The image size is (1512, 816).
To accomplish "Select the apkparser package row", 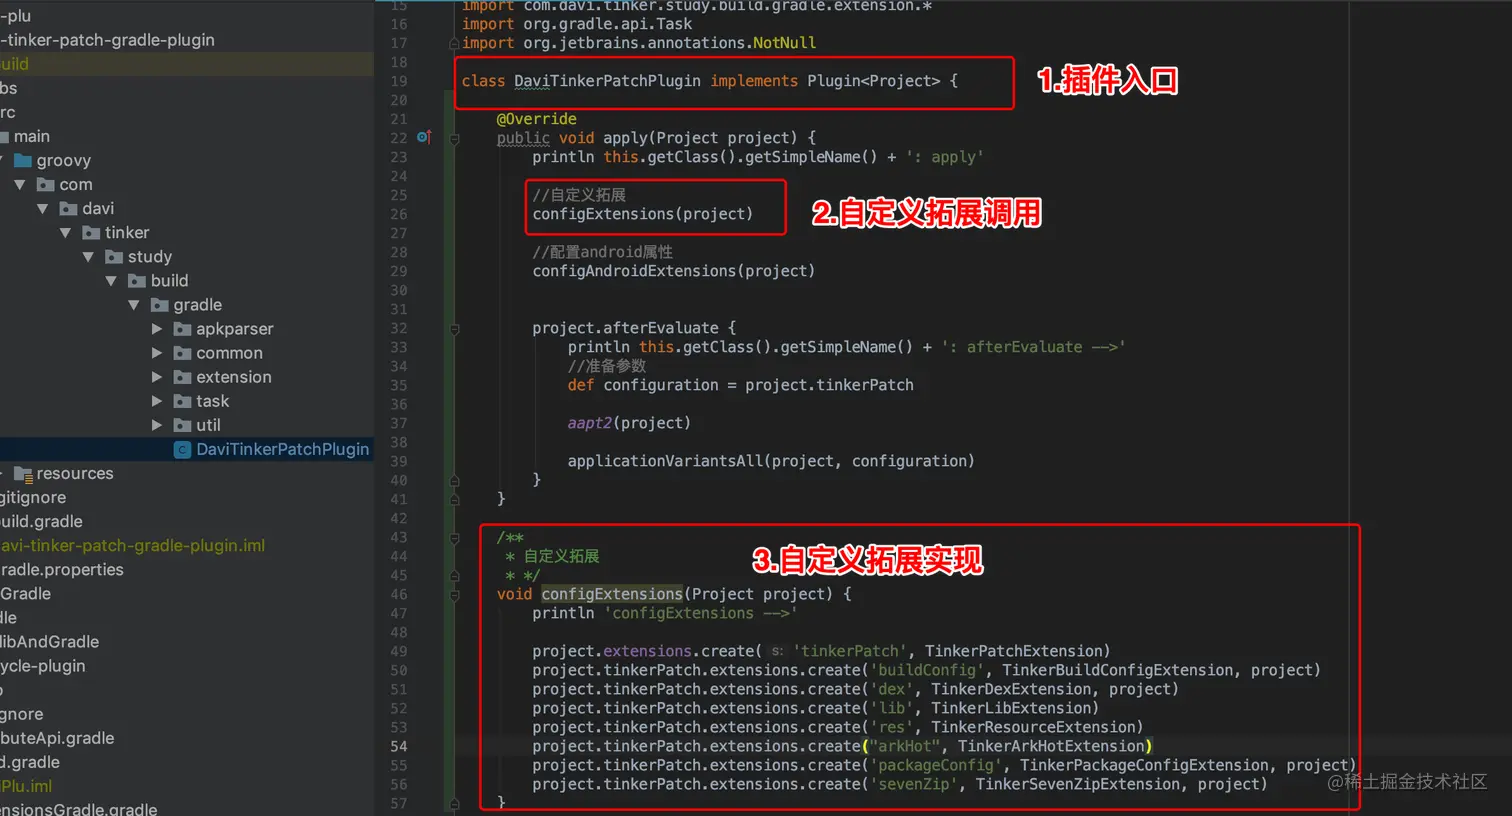I will click(186, 329).
